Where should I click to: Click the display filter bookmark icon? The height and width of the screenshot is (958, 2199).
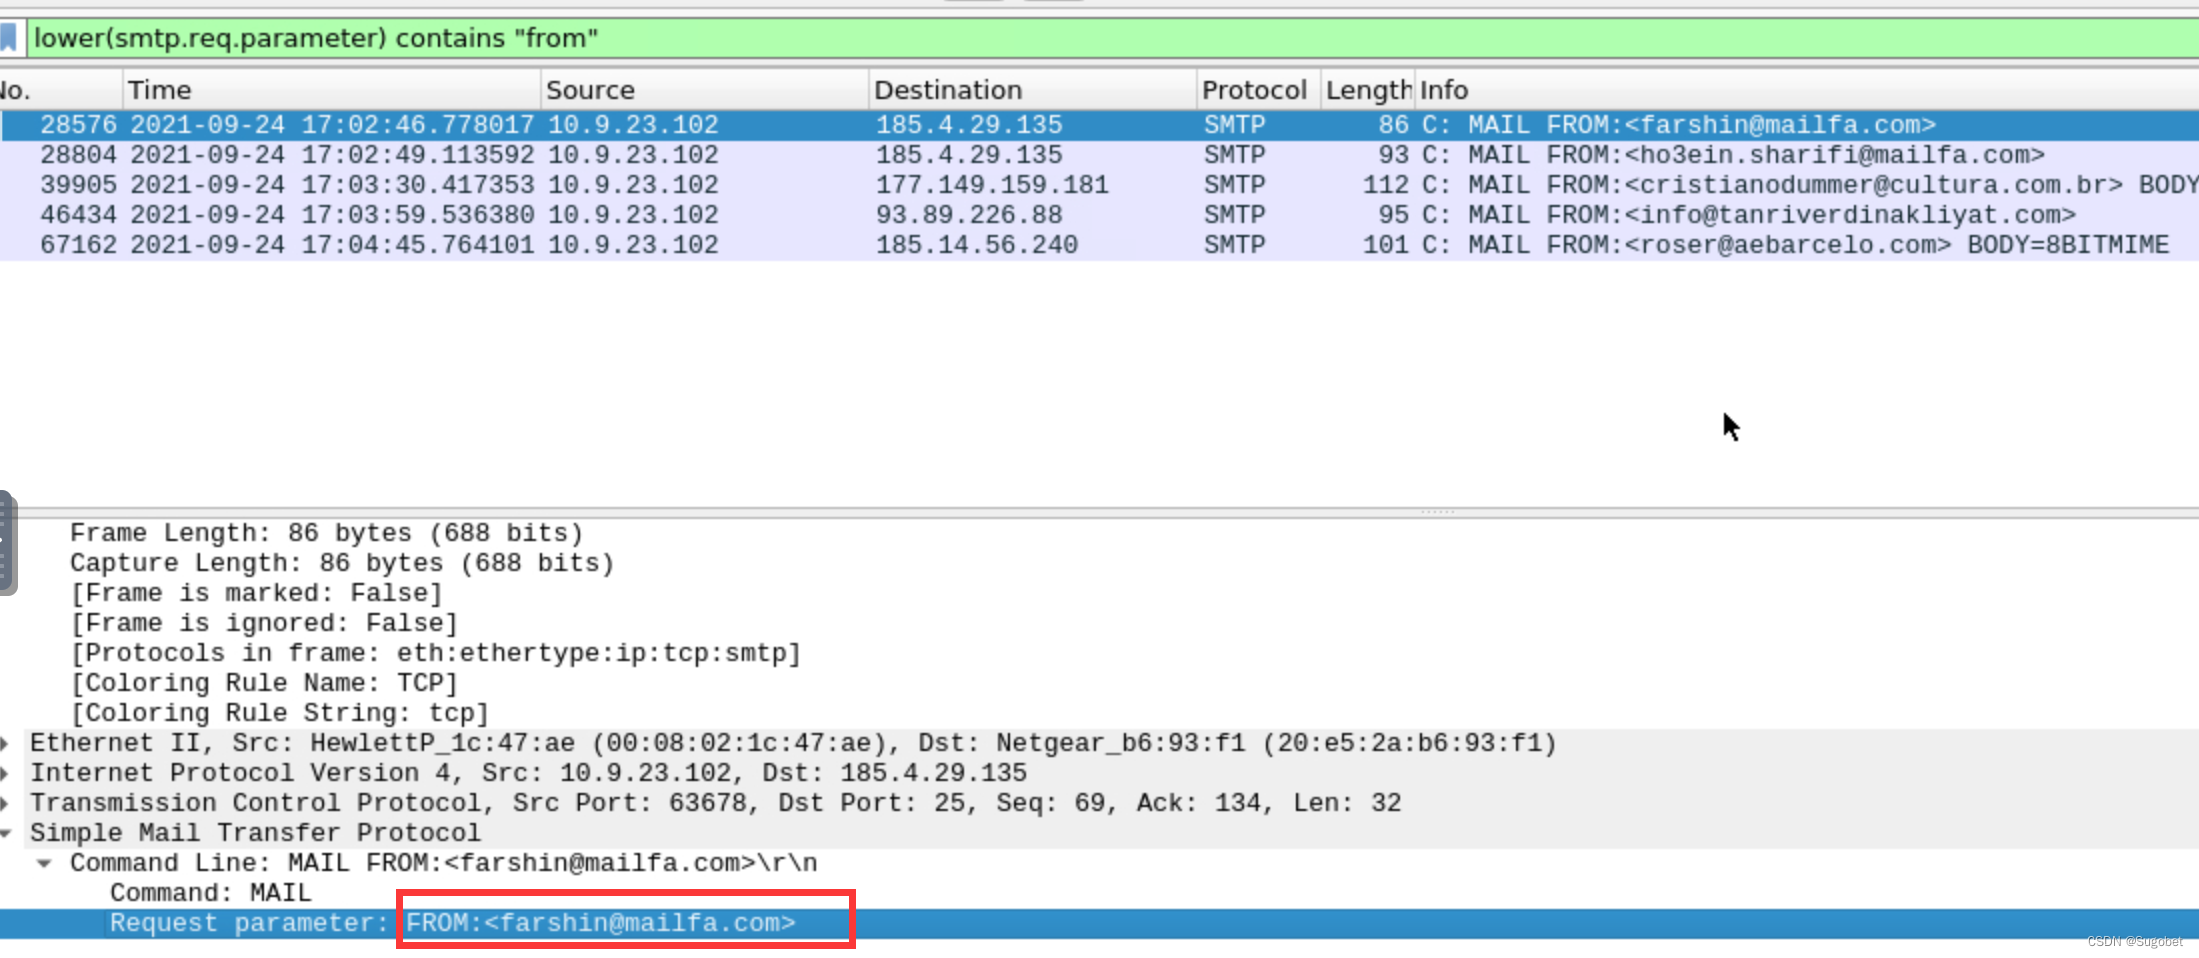(x=9, y=38)
